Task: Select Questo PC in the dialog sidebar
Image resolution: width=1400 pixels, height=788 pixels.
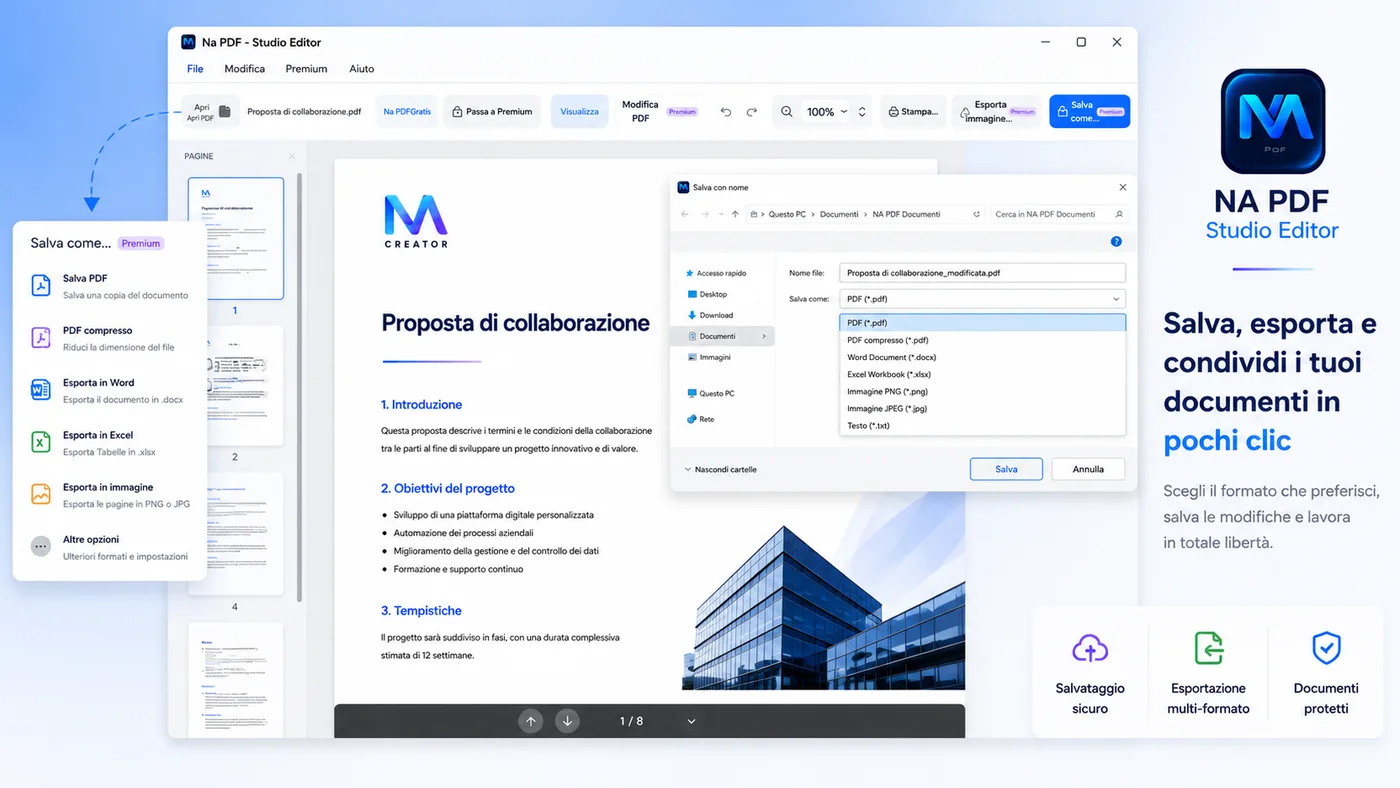Action: coord(711,393)
